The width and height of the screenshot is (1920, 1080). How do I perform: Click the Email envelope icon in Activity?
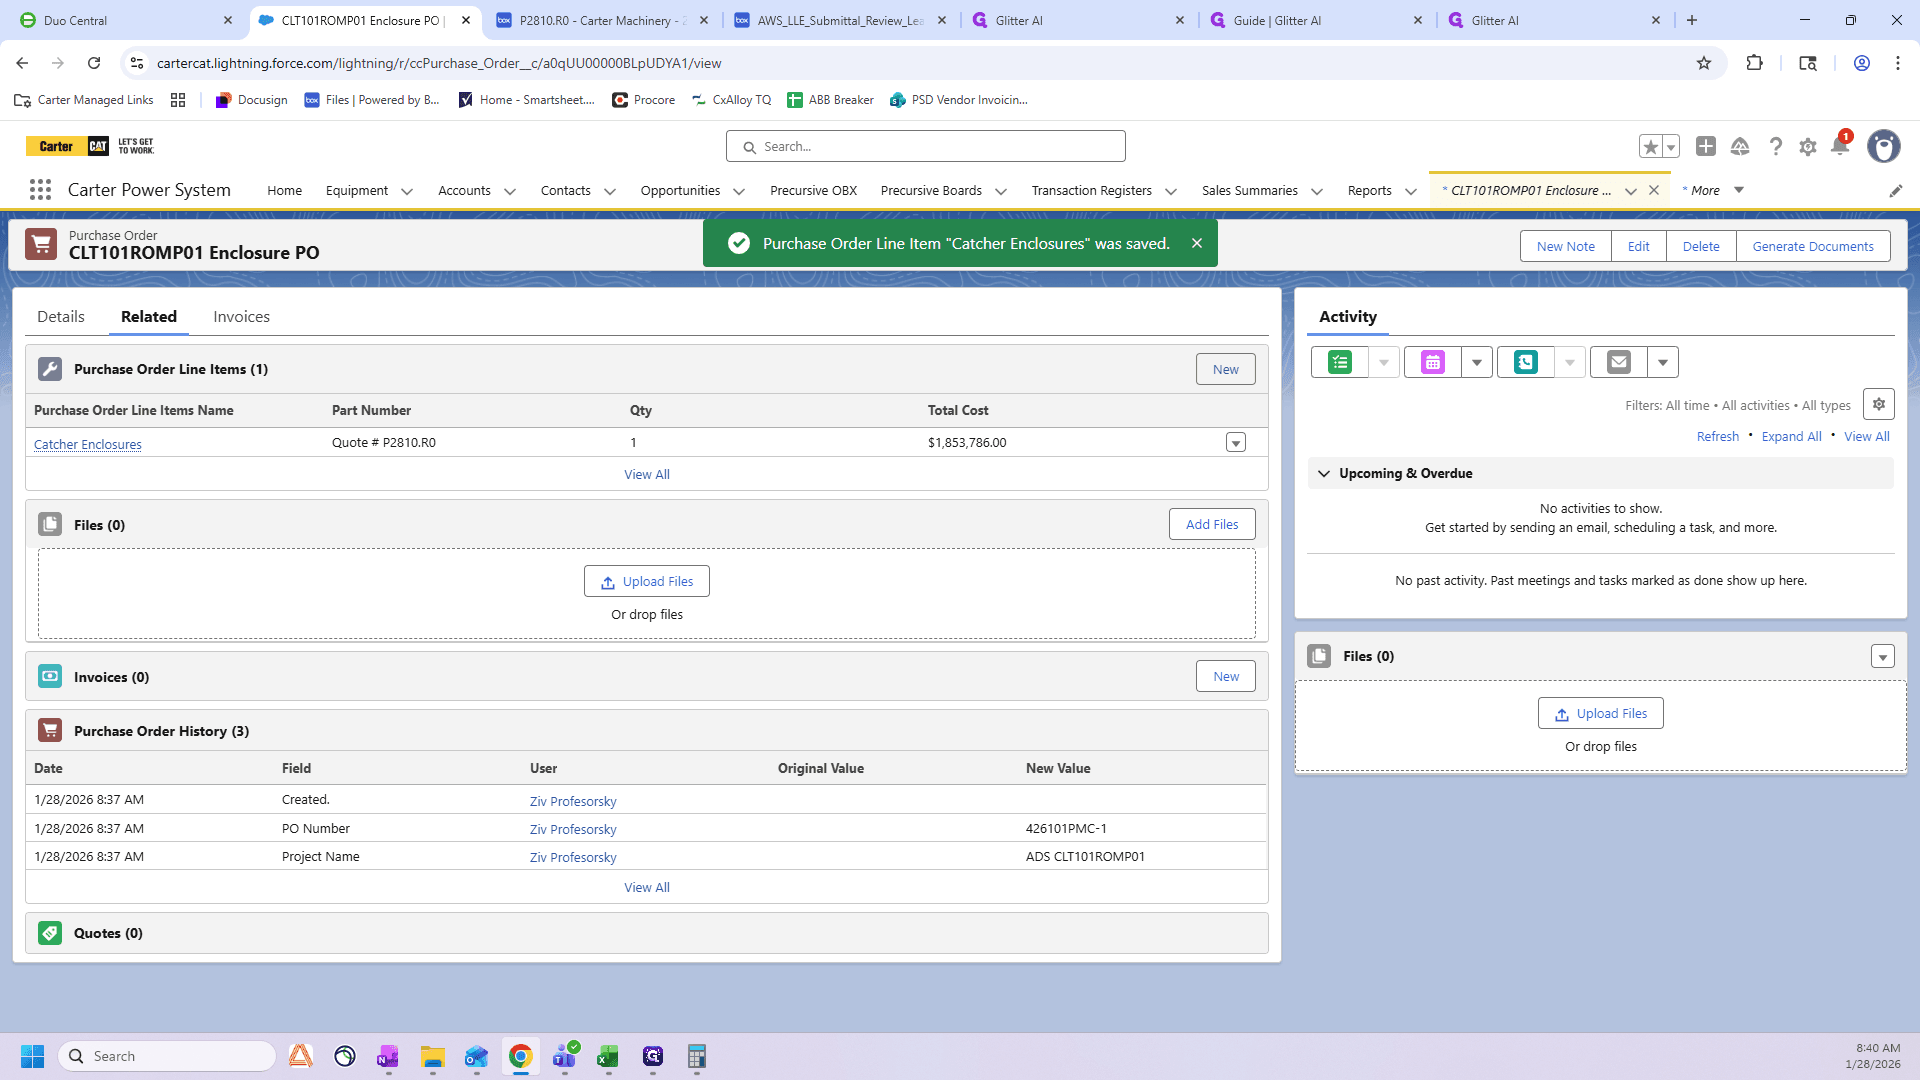click(x=1619, y=362)
